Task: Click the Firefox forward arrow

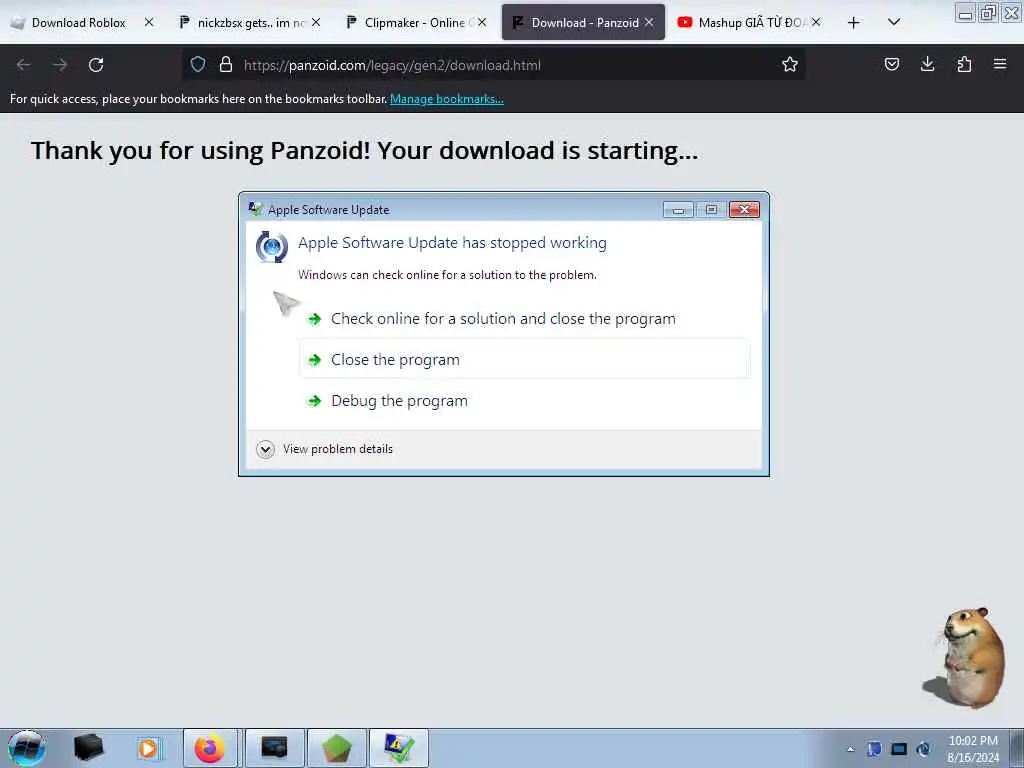Action: [x=60, y=65]
